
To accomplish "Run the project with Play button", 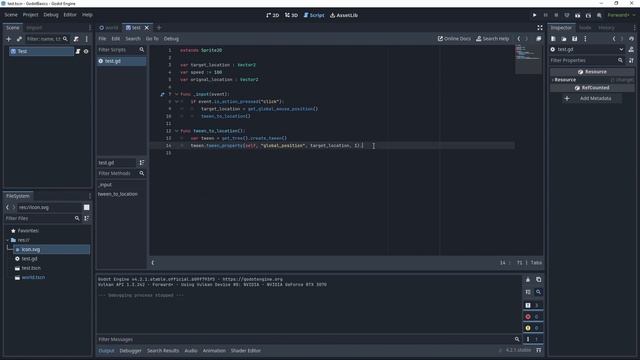I will (534, 15).
